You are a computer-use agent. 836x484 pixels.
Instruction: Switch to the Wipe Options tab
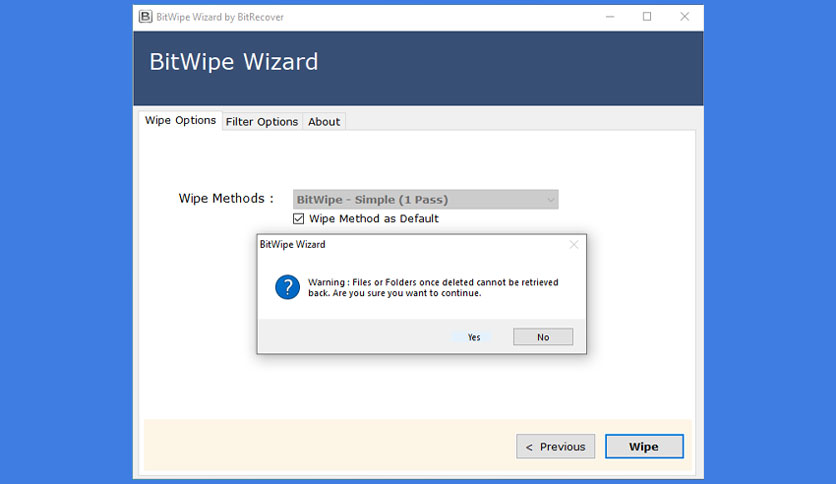[x=180, y=120]
